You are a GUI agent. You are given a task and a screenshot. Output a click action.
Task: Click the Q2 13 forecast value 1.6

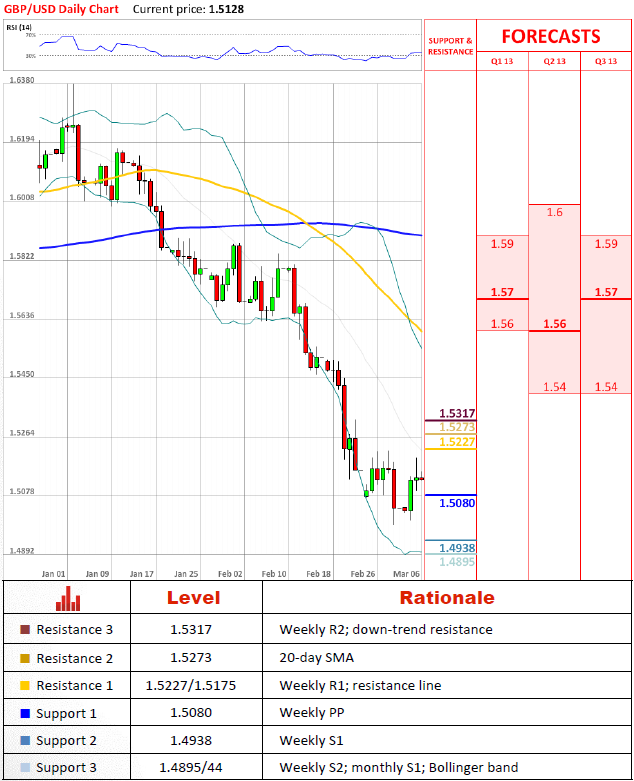tap(554, 212)
